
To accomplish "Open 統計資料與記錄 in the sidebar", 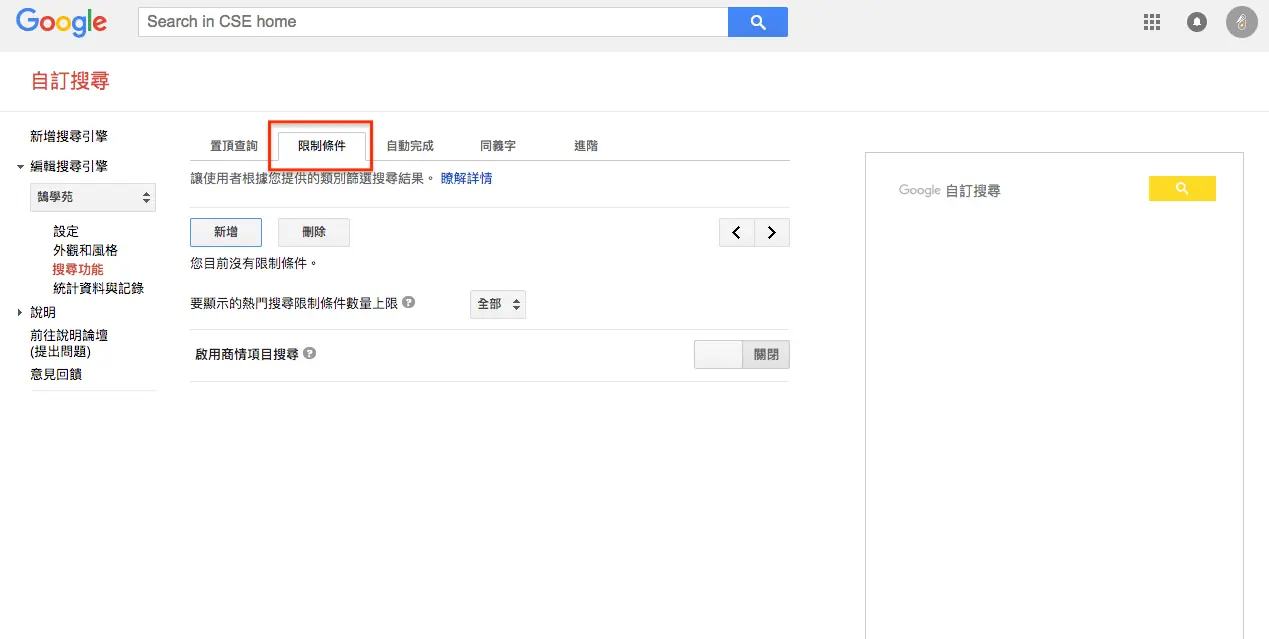I will click(x=98, y=288).
